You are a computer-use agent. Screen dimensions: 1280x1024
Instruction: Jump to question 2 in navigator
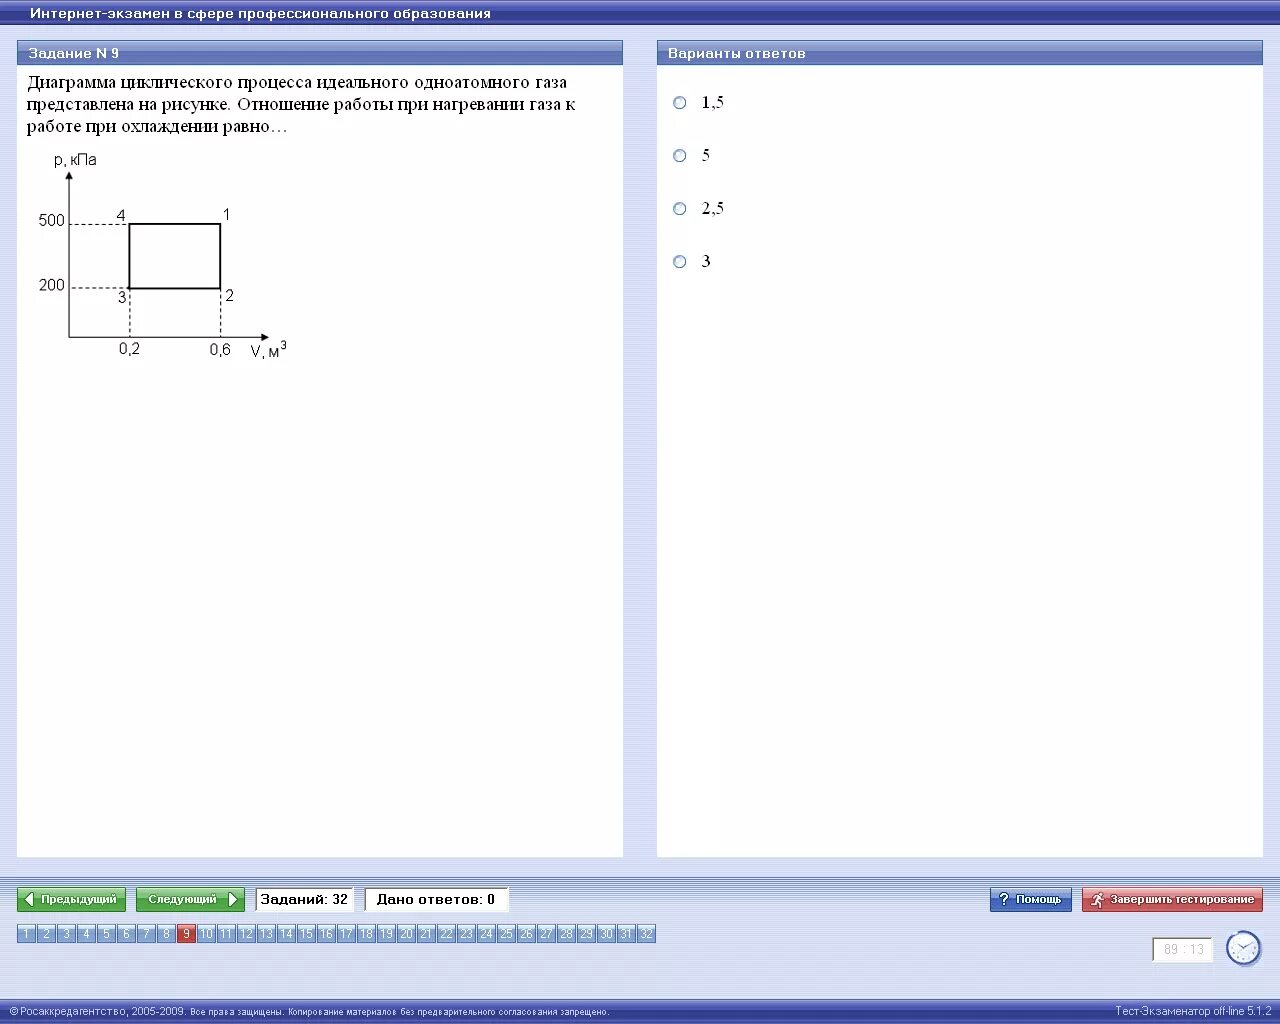coord(46,934)
